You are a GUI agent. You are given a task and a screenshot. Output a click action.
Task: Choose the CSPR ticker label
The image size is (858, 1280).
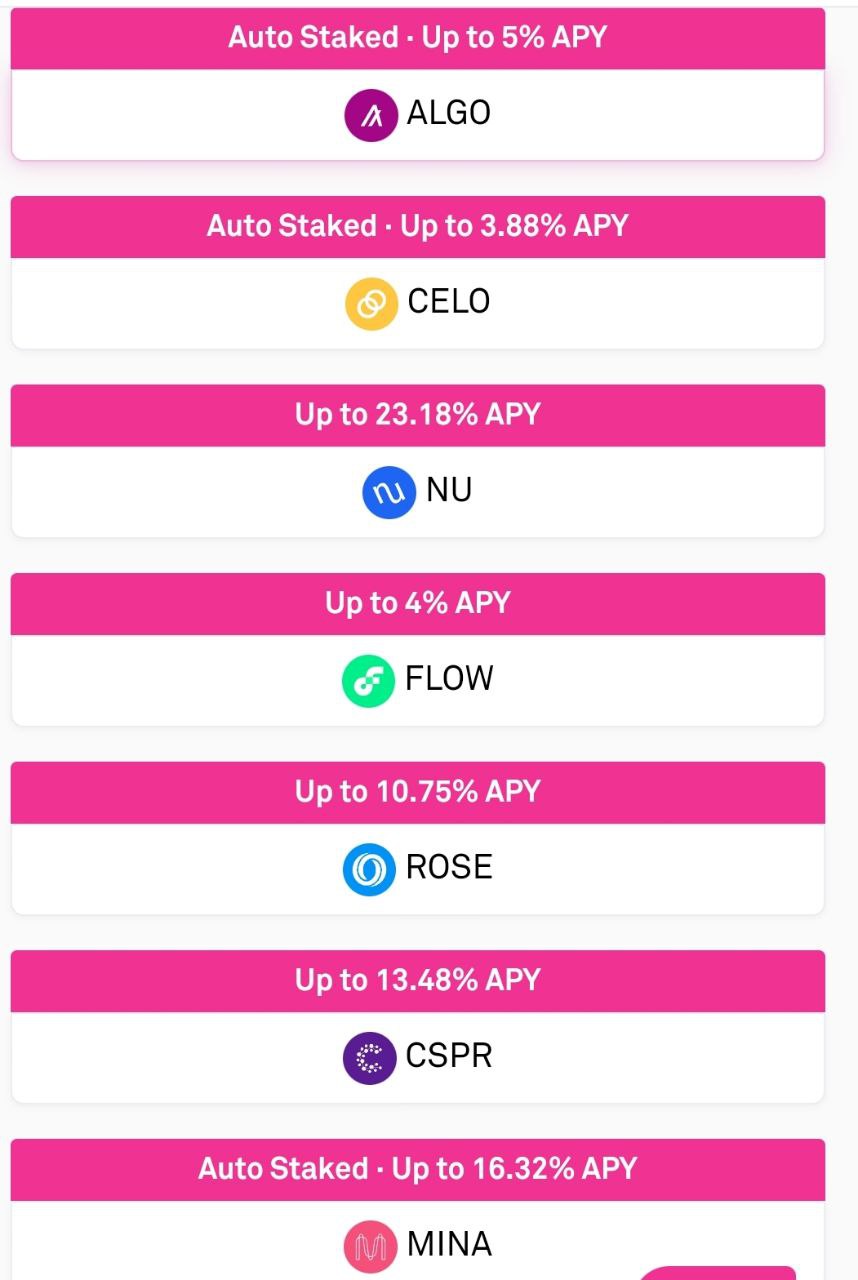pyautogui.click(x=449, y=1056)
